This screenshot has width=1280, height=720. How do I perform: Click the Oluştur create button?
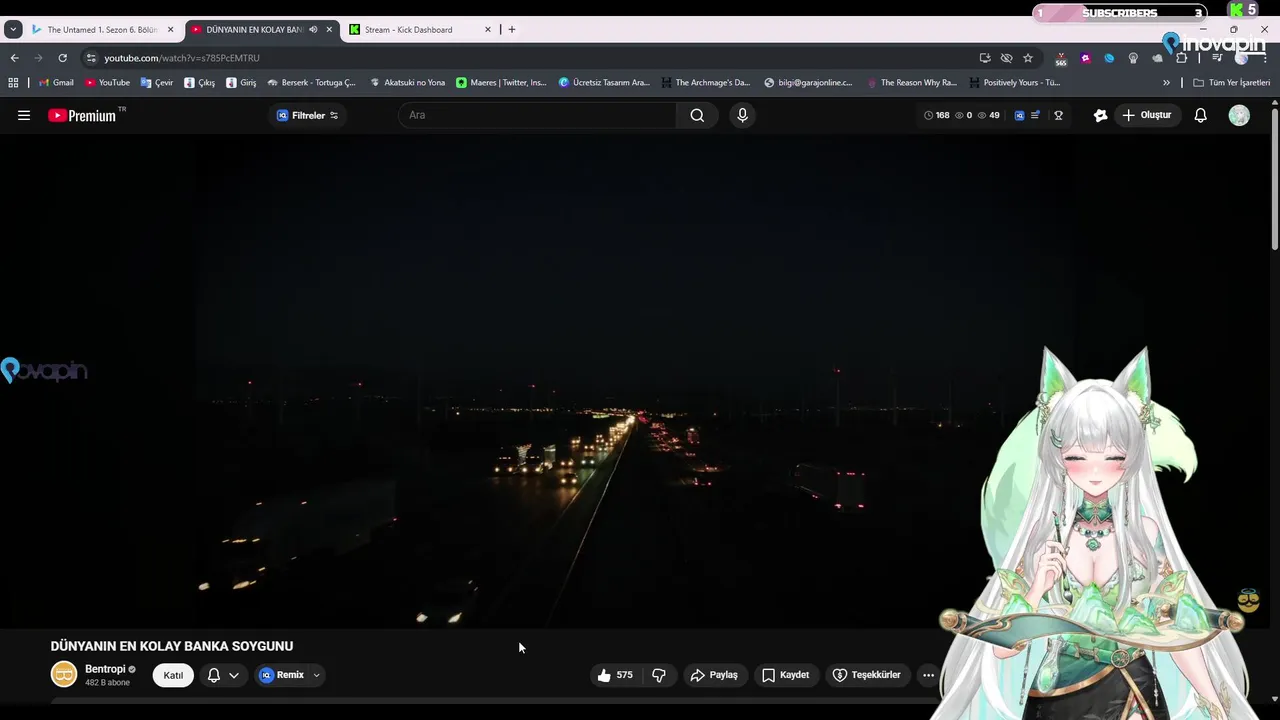[x=1147, y=115]
